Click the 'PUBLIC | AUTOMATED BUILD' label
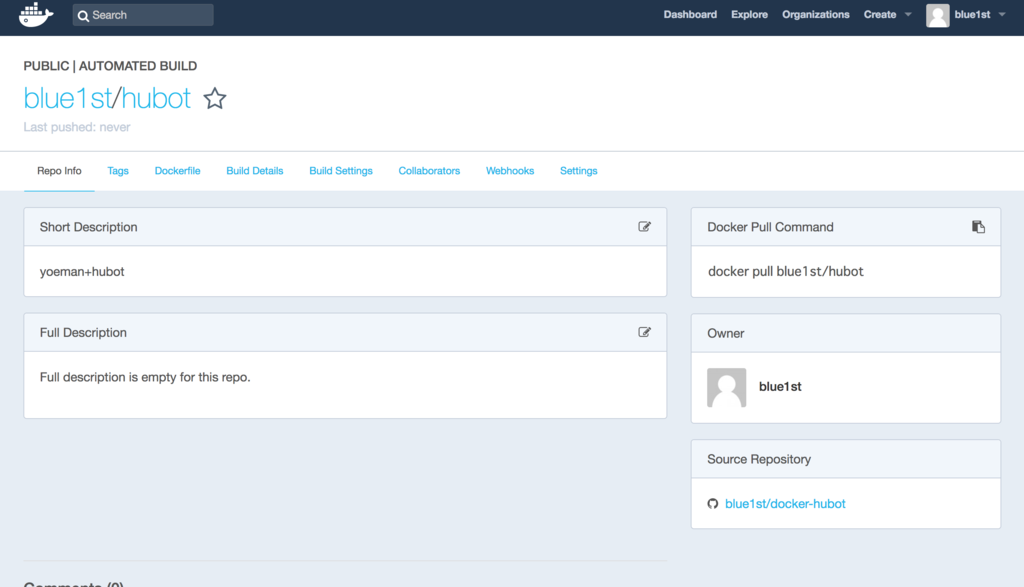Screen dimensions: 1024x587 (x=110, y=66)
